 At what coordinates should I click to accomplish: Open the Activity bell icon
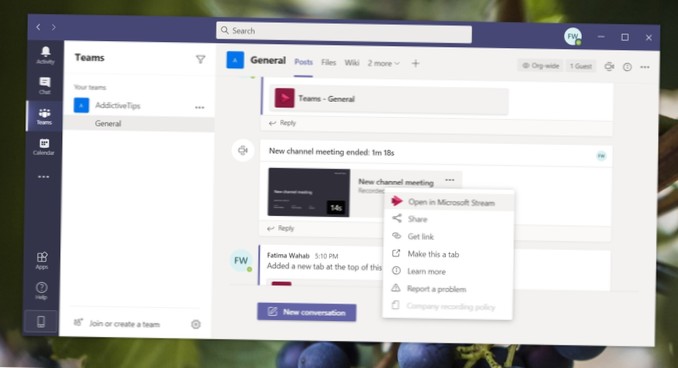pyautogui.click(x=45, y=55)
